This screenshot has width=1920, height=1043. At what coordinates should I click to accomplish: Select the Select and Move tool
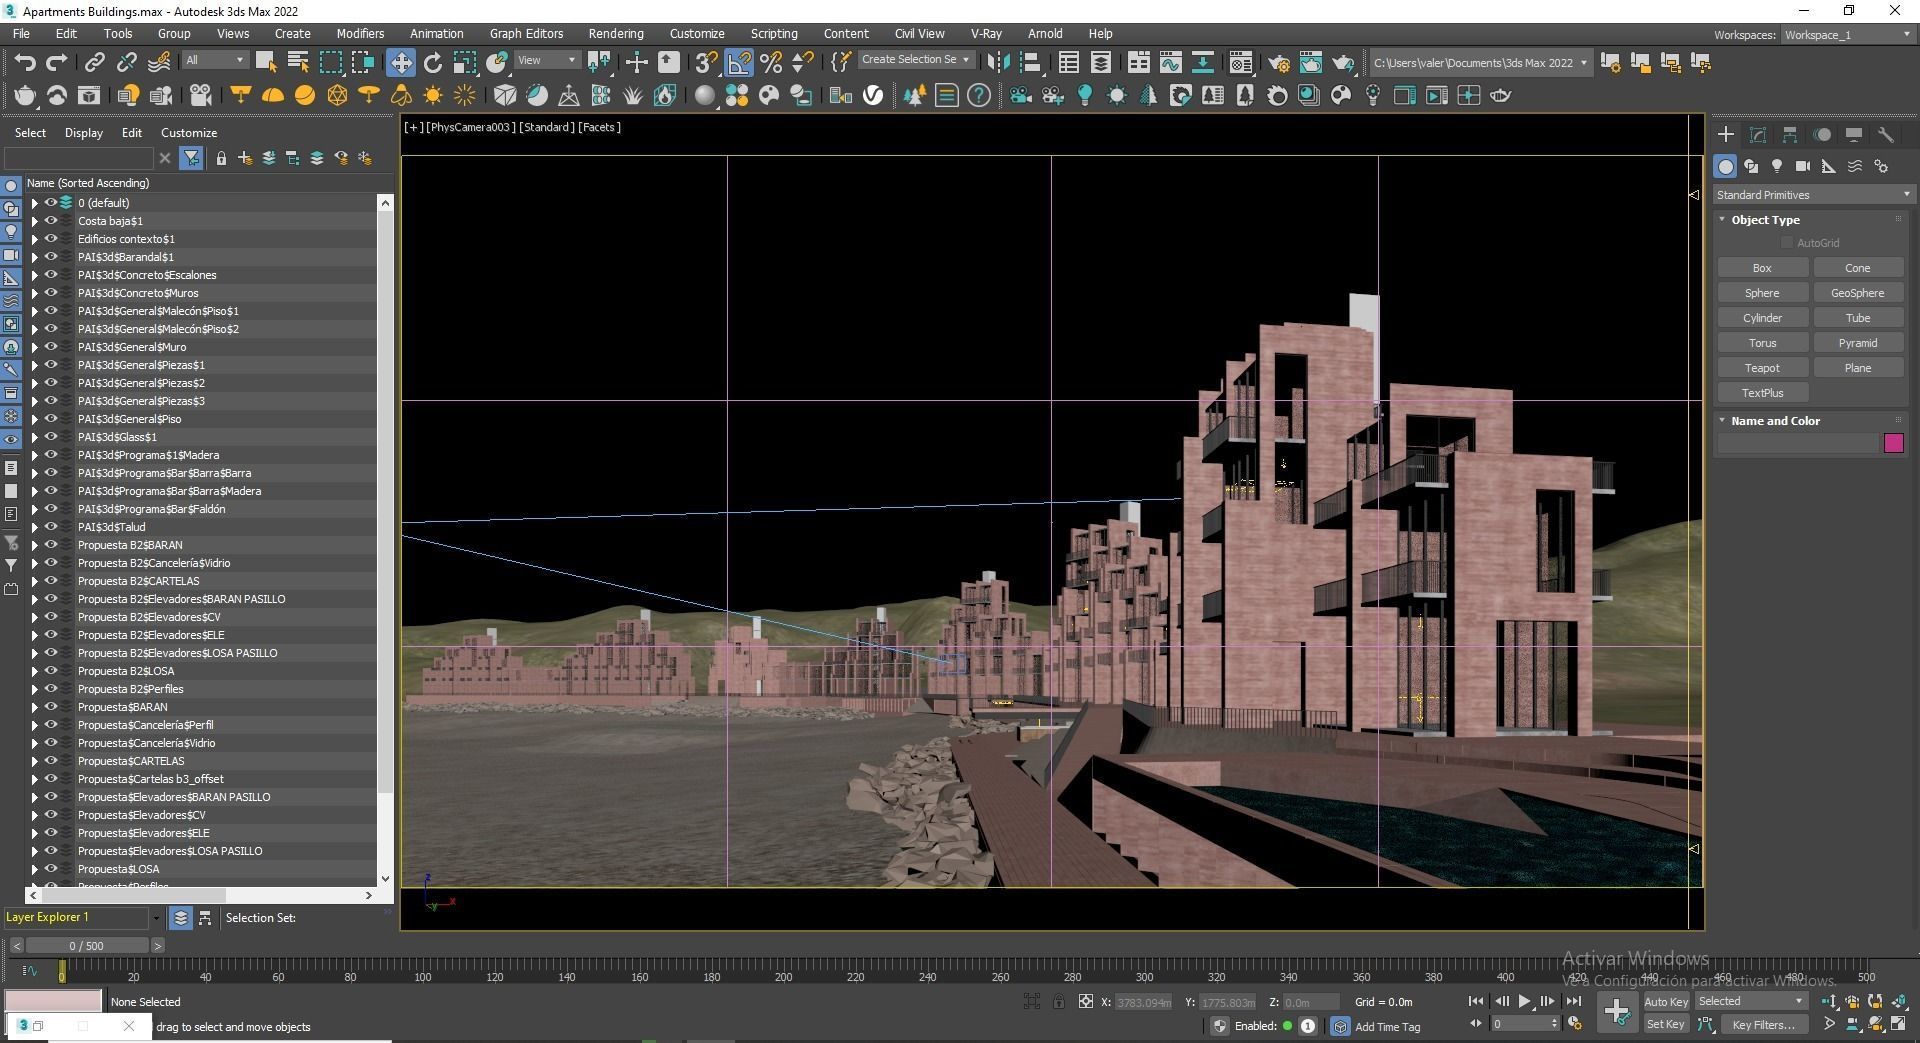coord(400,62)
